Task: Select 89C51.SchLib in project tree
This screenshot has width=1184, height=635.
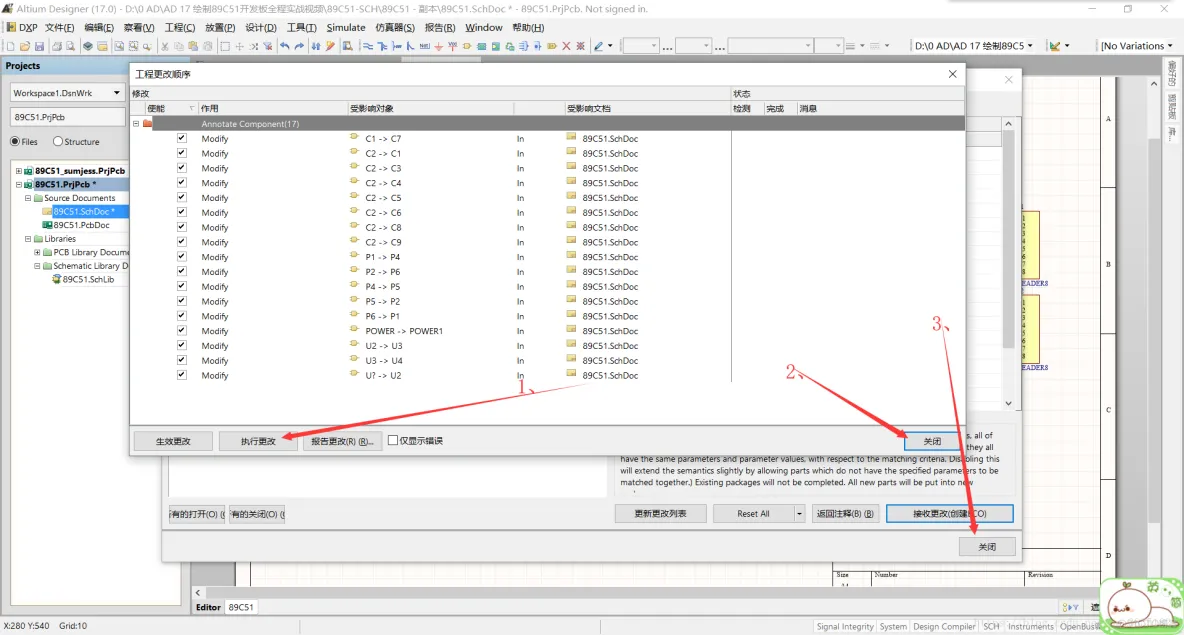Action: tap(88, 279)
